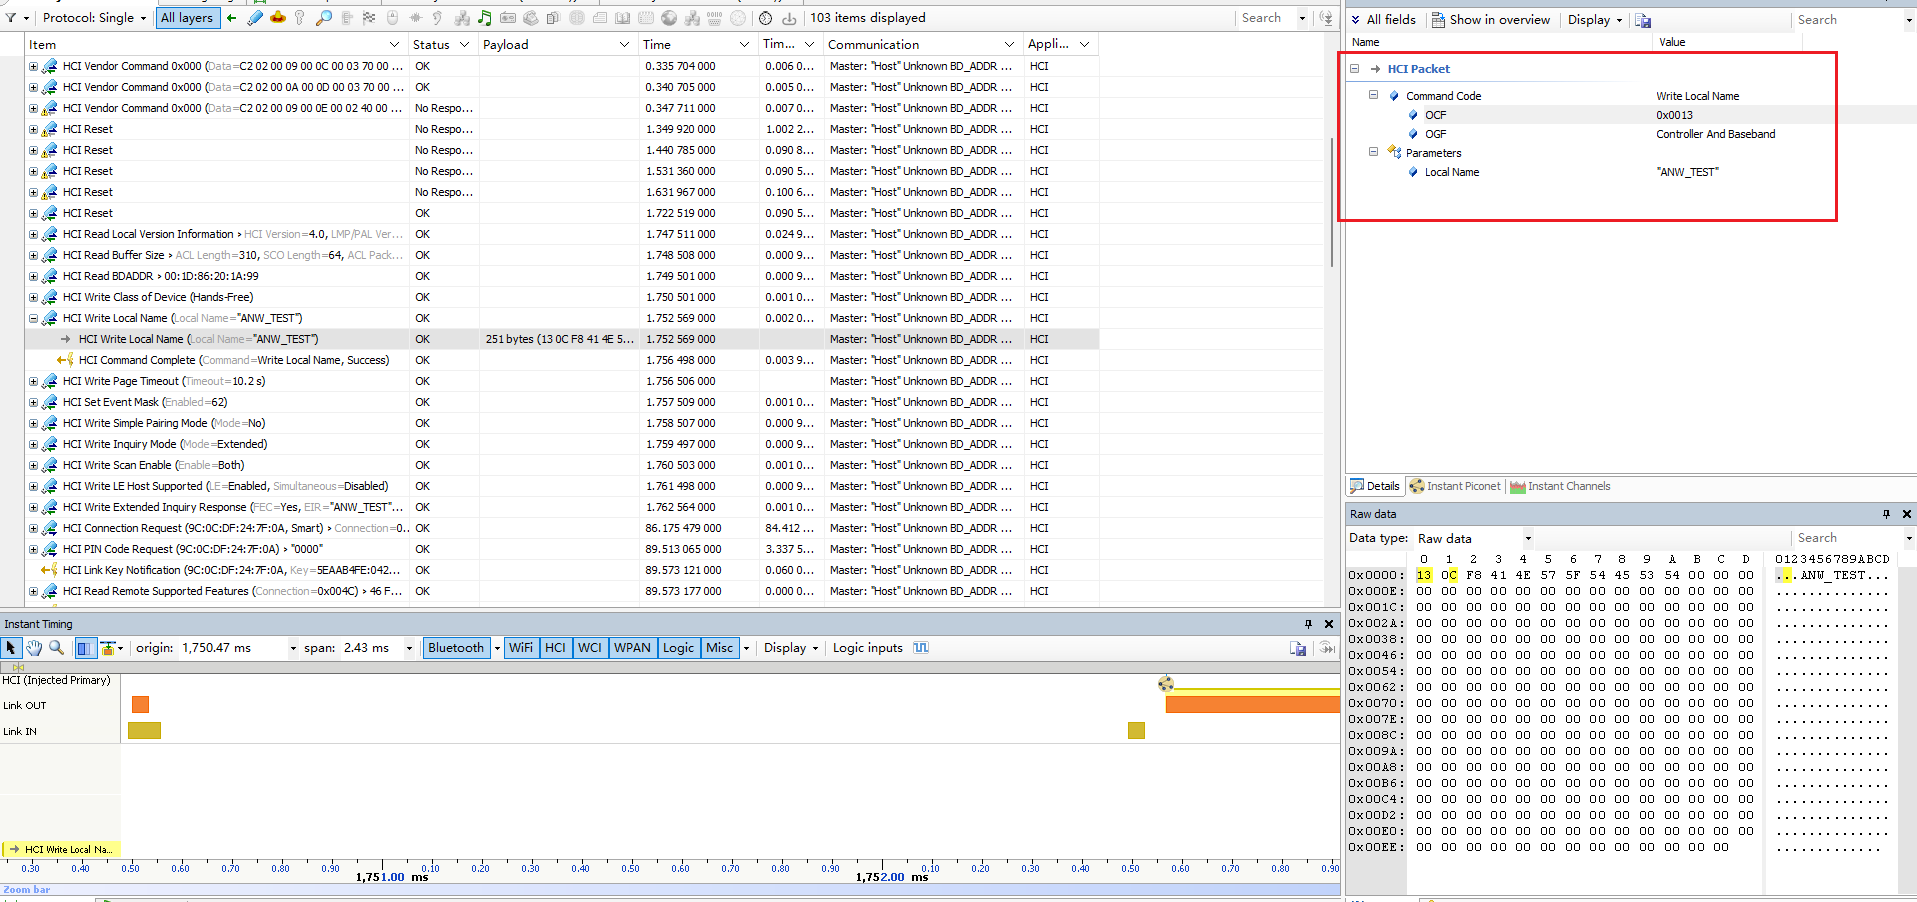Click the clock time icon in toolbar

(765, 18)
